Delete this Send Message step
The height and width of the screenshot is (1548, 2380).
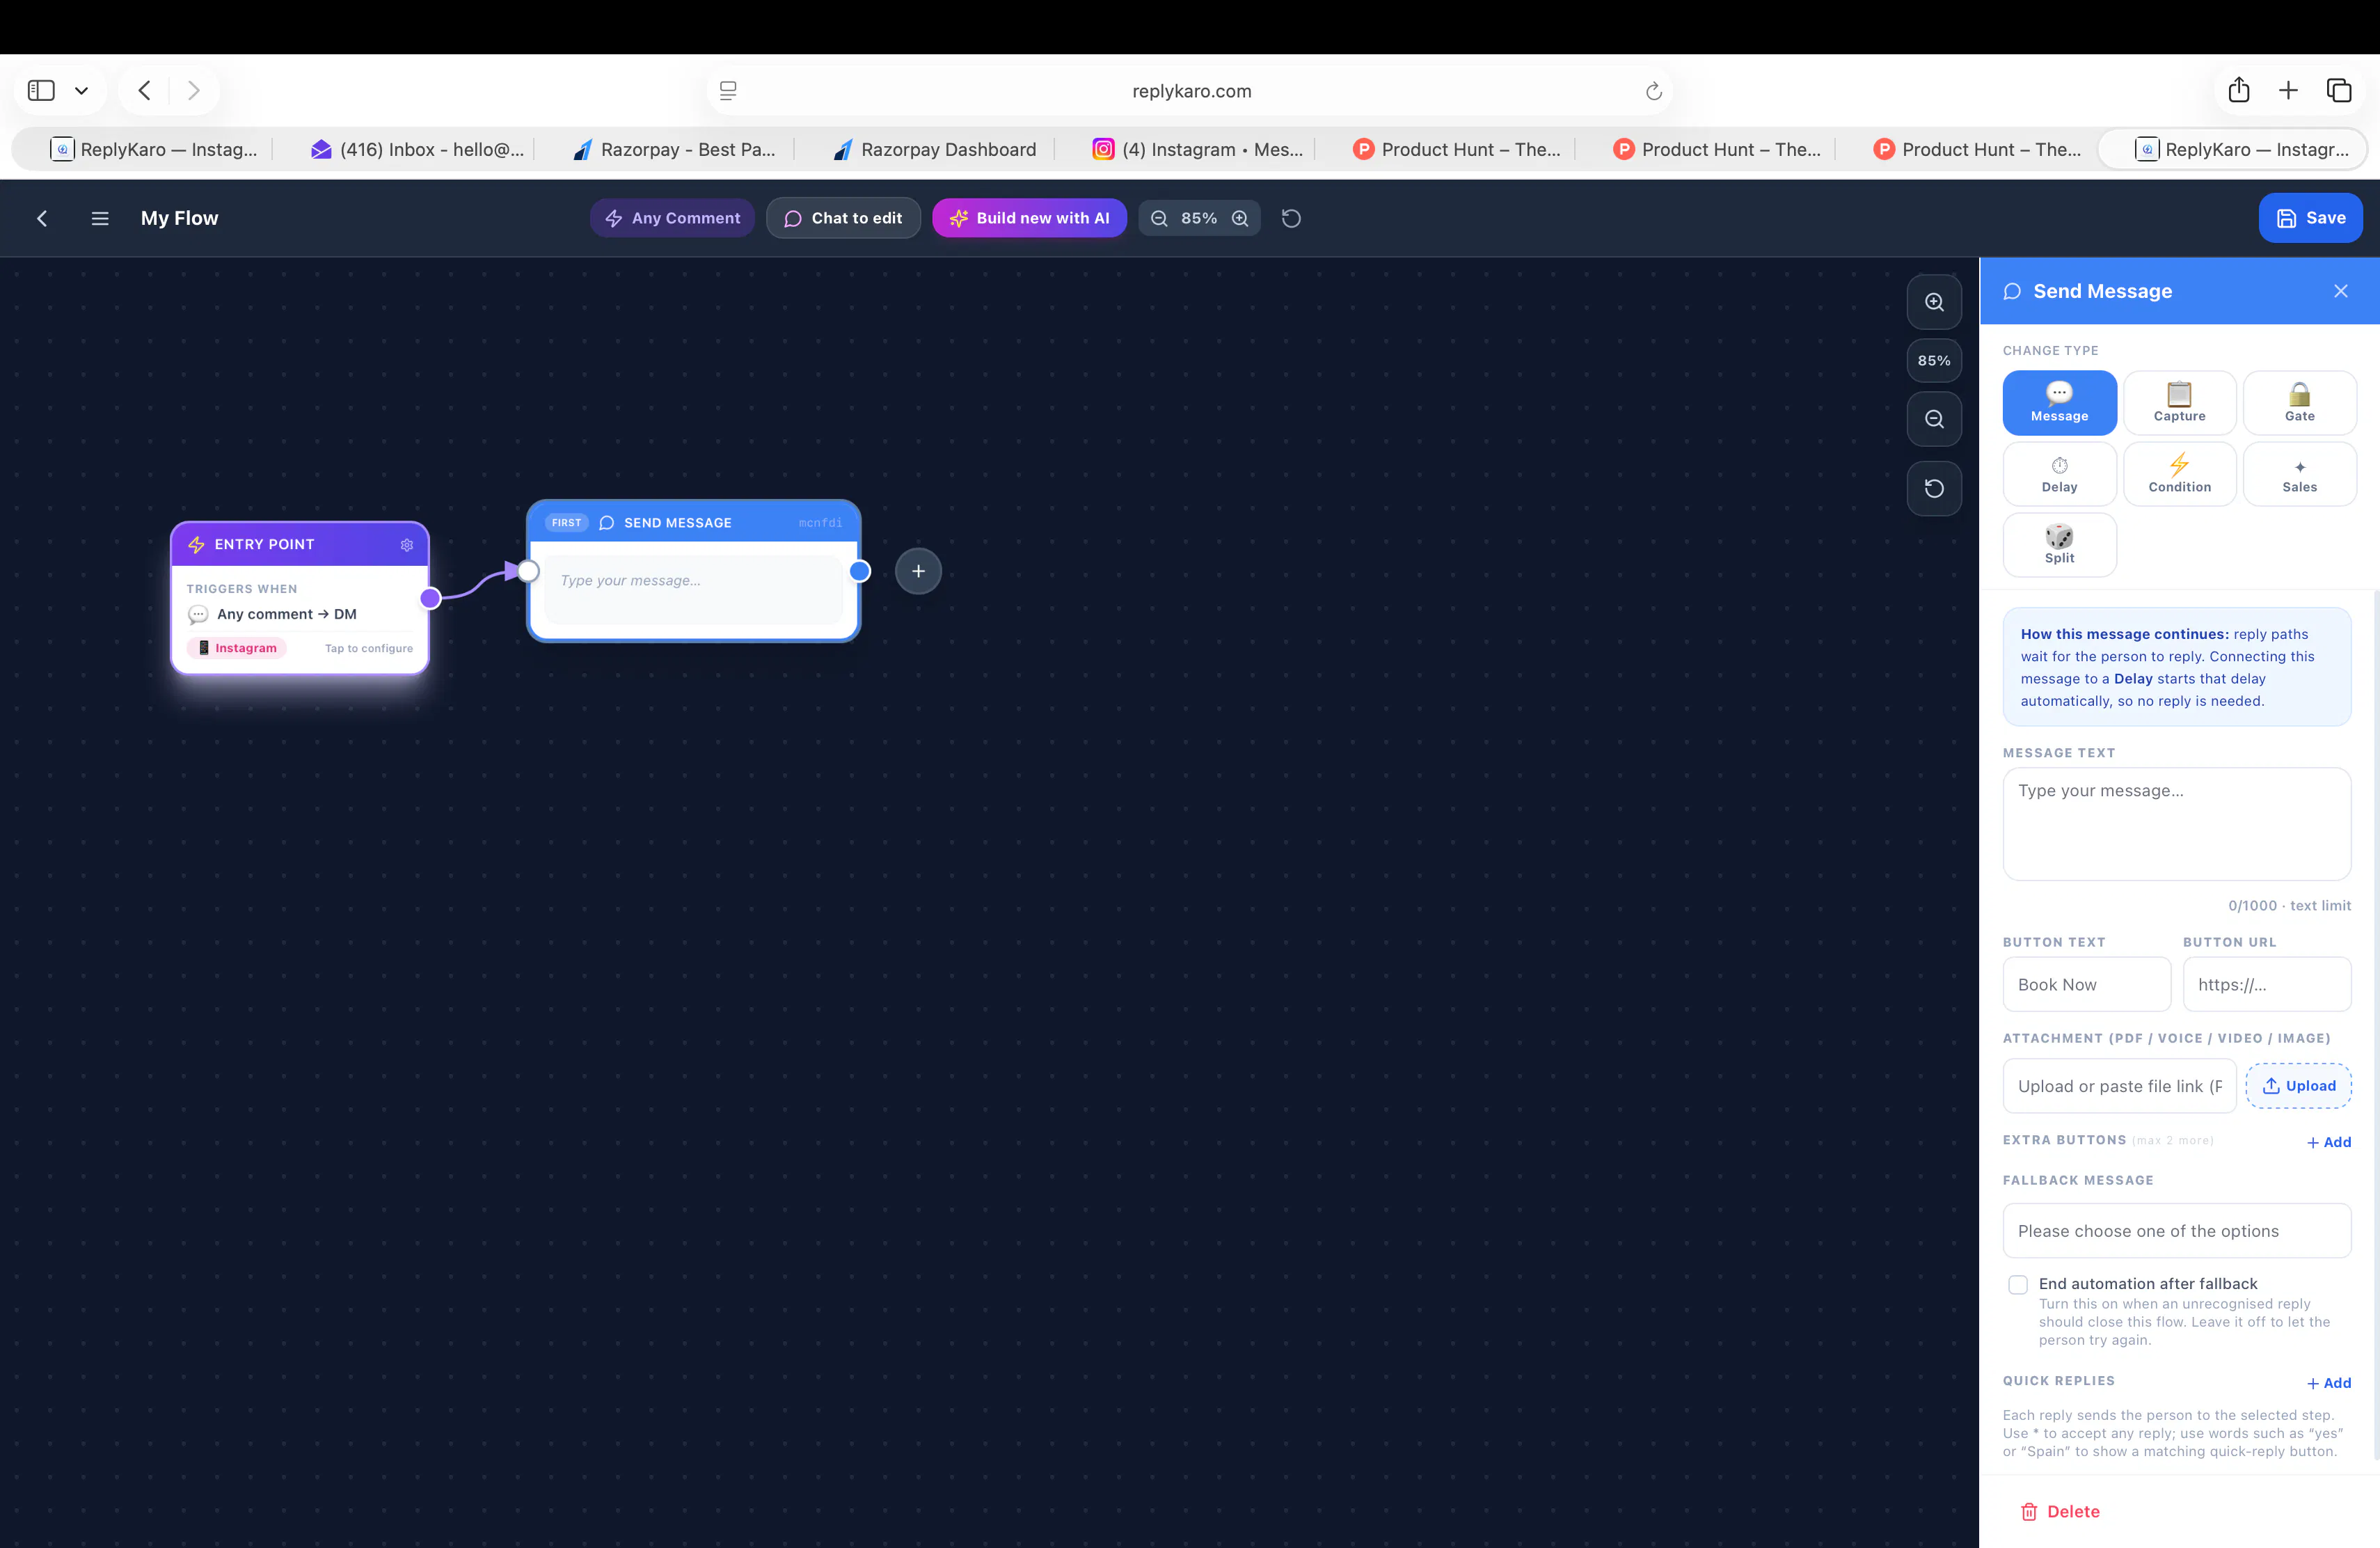click(x=2060, y=1512)
